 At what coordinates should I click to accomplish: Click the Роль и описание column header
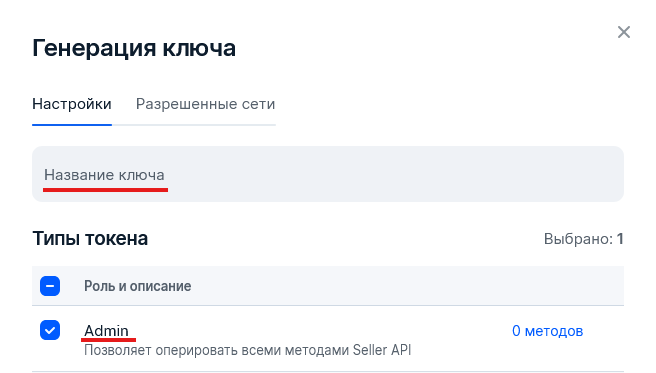138,286
